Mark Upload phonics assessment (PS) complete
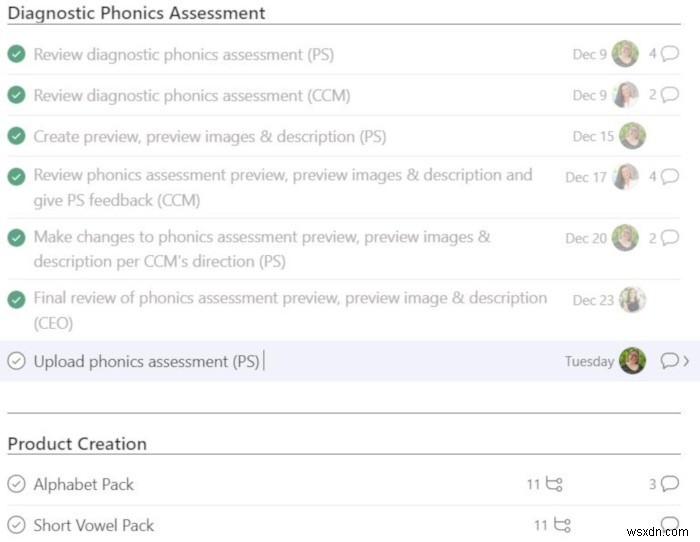This screenshot has height=542, width=700. click(x=16, y=361)
